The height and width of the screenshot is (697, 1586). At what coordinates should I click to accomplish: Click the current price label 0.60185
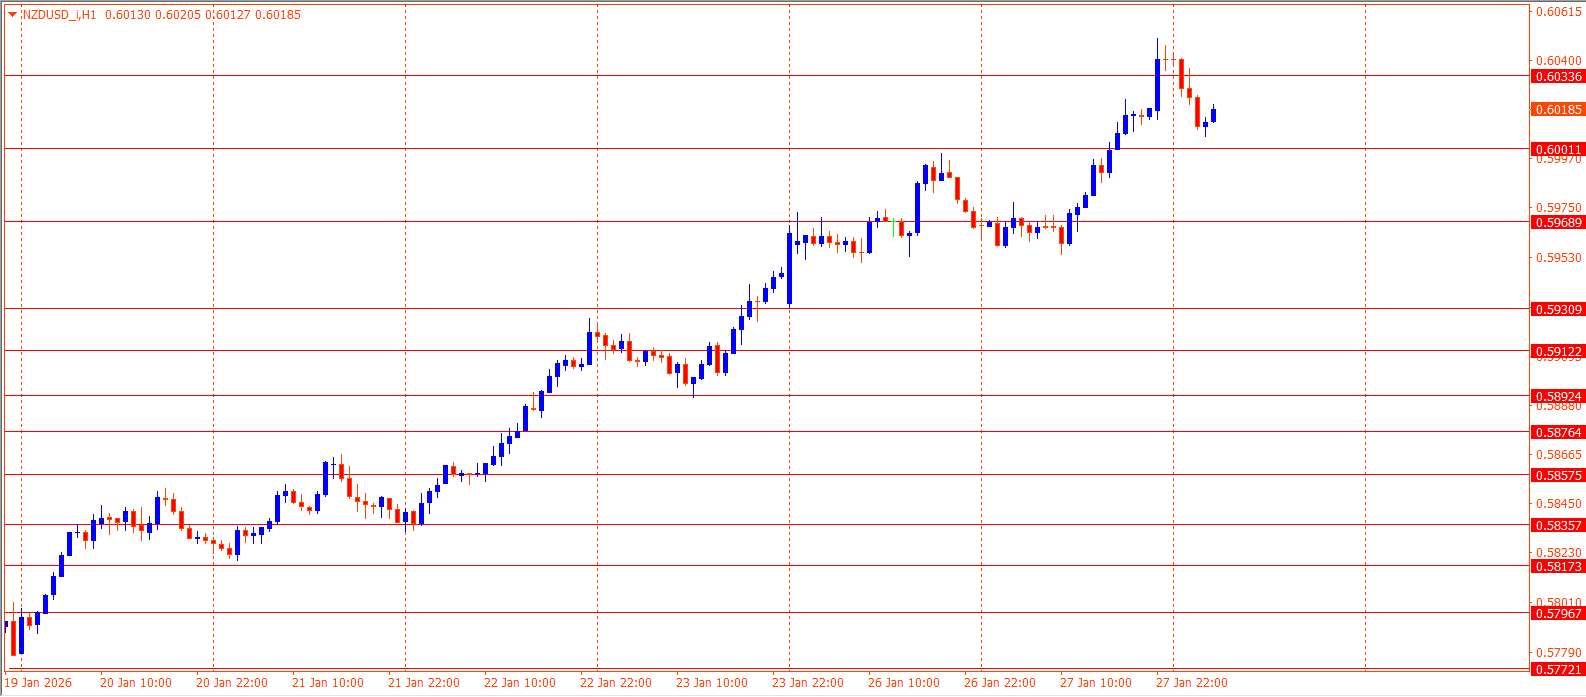(1558, 109)
